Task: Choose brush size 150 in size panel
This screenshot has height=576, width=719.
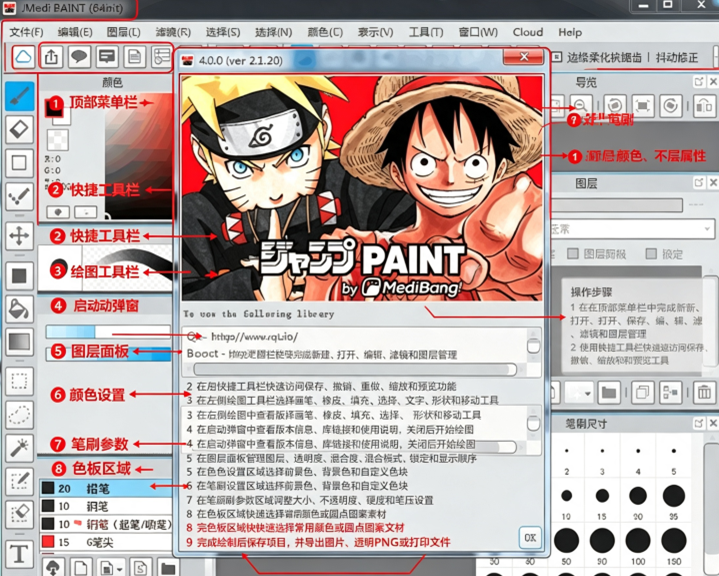Action: pos(674,540)
